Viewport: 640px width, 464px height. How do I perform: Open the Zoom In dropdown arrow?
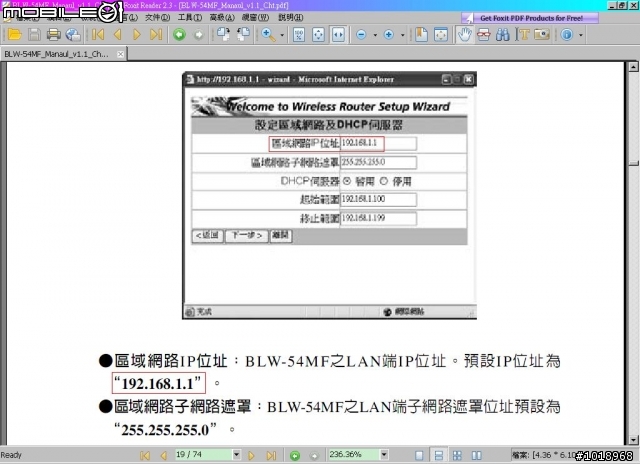click(403, 35)
